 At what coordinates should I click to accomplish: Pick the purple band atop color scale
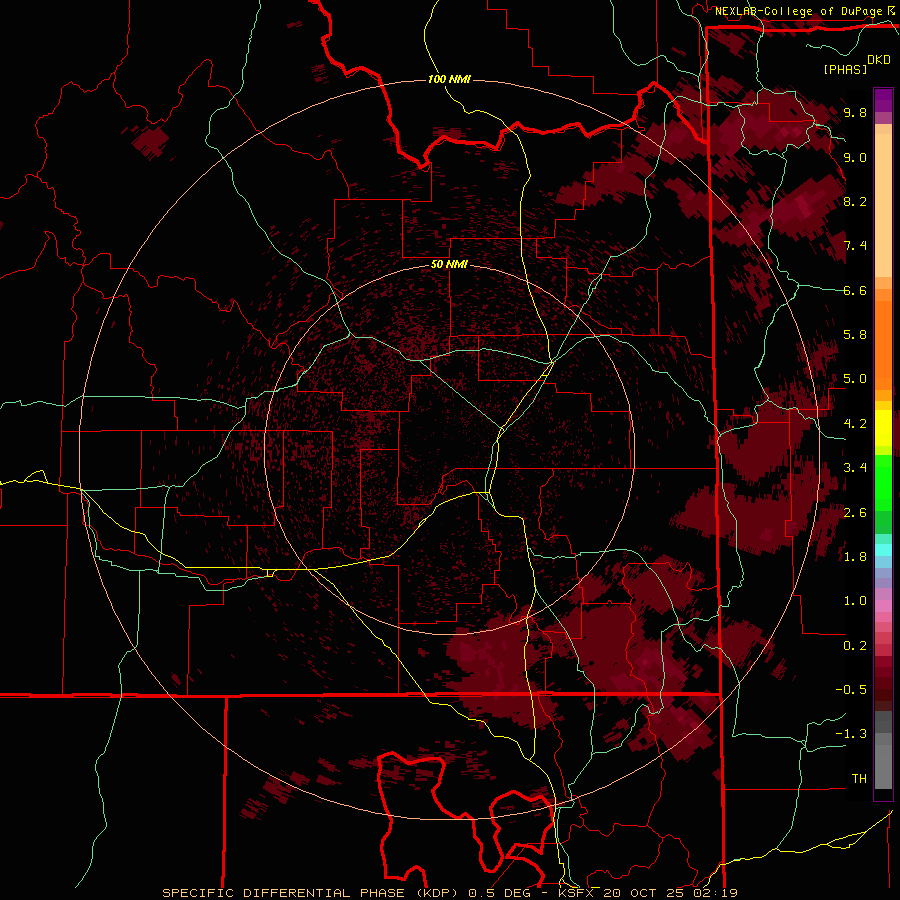pos(883,100)
